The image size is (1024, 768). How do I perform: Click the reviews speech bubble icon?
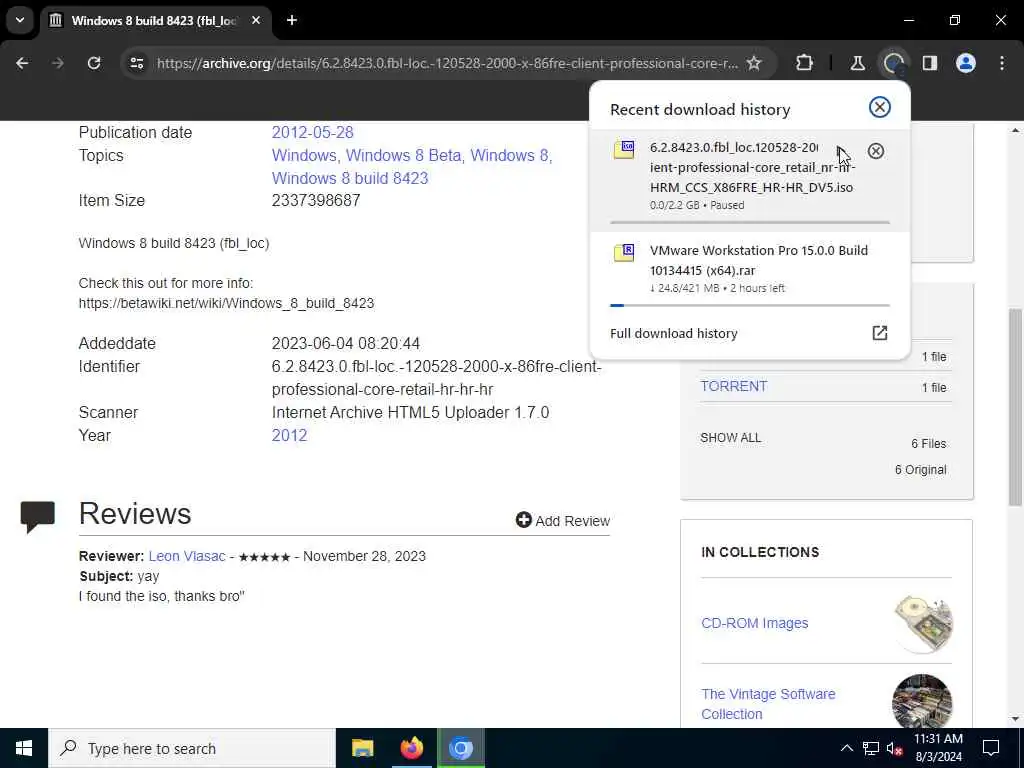pyautogui.click(x=38, y=517)
